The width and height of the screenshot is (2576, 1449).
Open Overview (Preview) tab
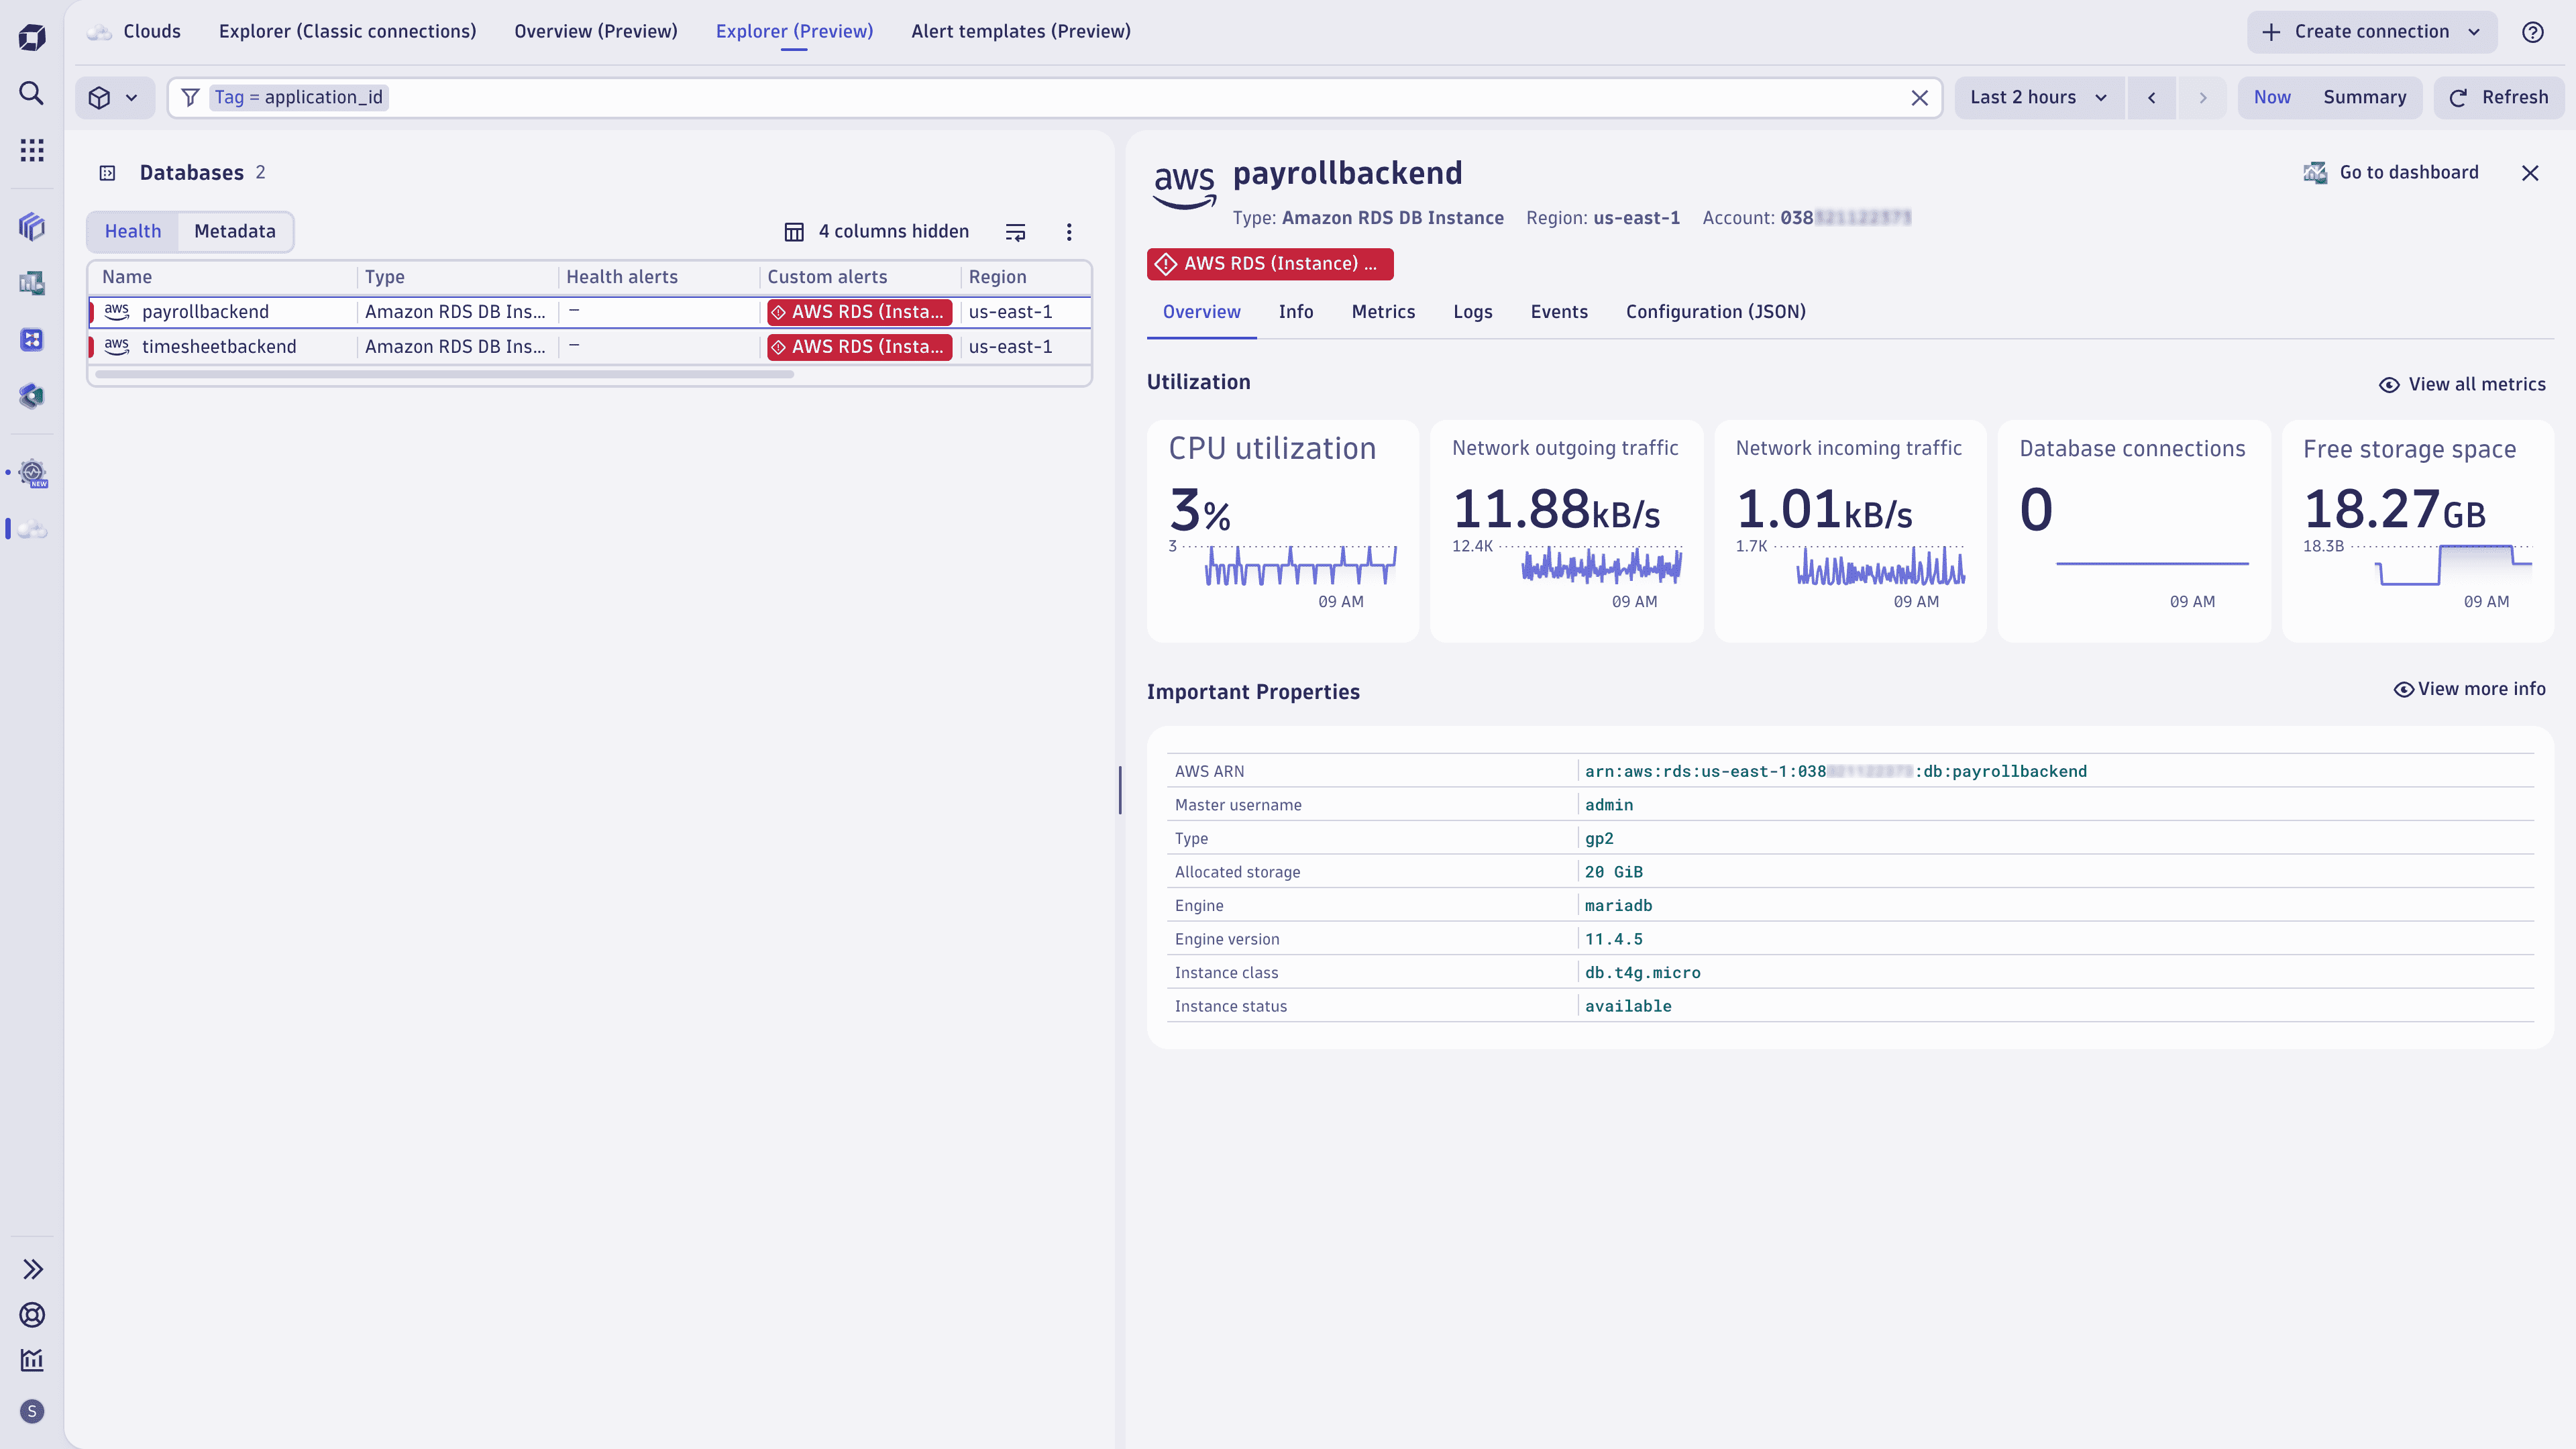coord(596,32)
